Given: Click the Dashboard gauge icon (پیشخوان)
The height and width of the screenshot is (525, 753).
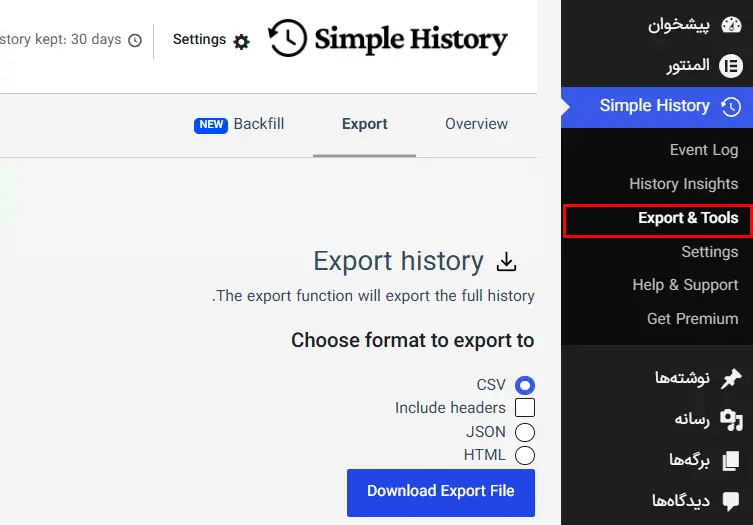Looking at the screenshot, I should pyautogui.click(x=731, y=25).
